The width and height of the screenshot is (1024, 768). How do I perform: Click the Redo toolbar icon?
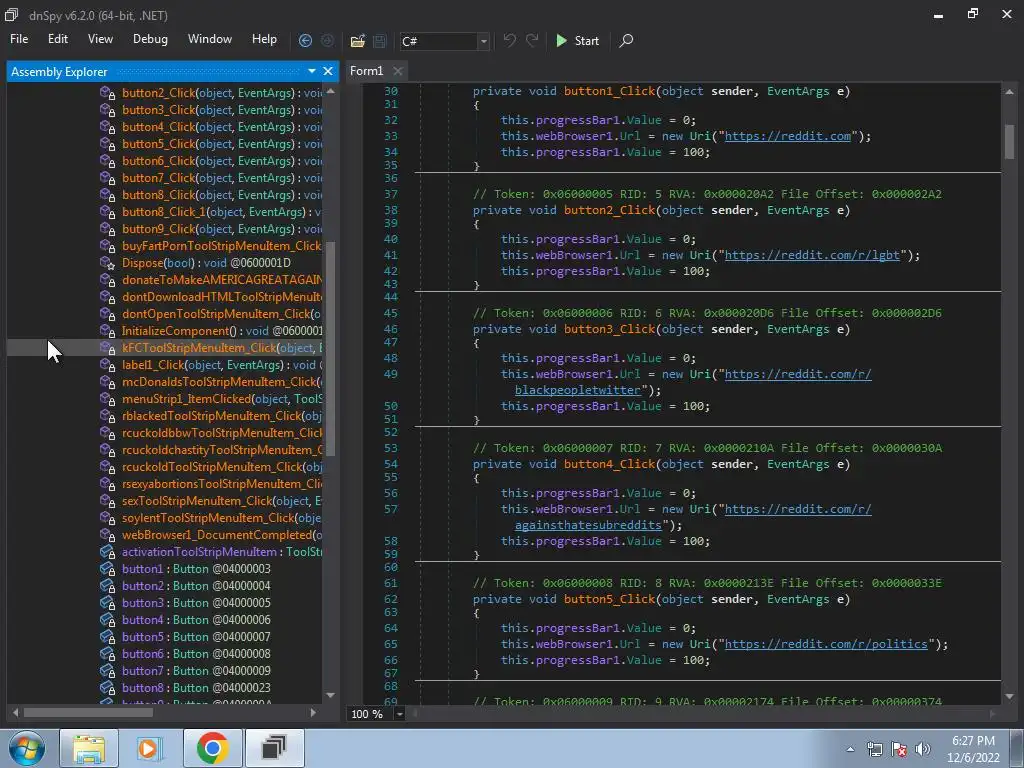(x=532, y=40)
